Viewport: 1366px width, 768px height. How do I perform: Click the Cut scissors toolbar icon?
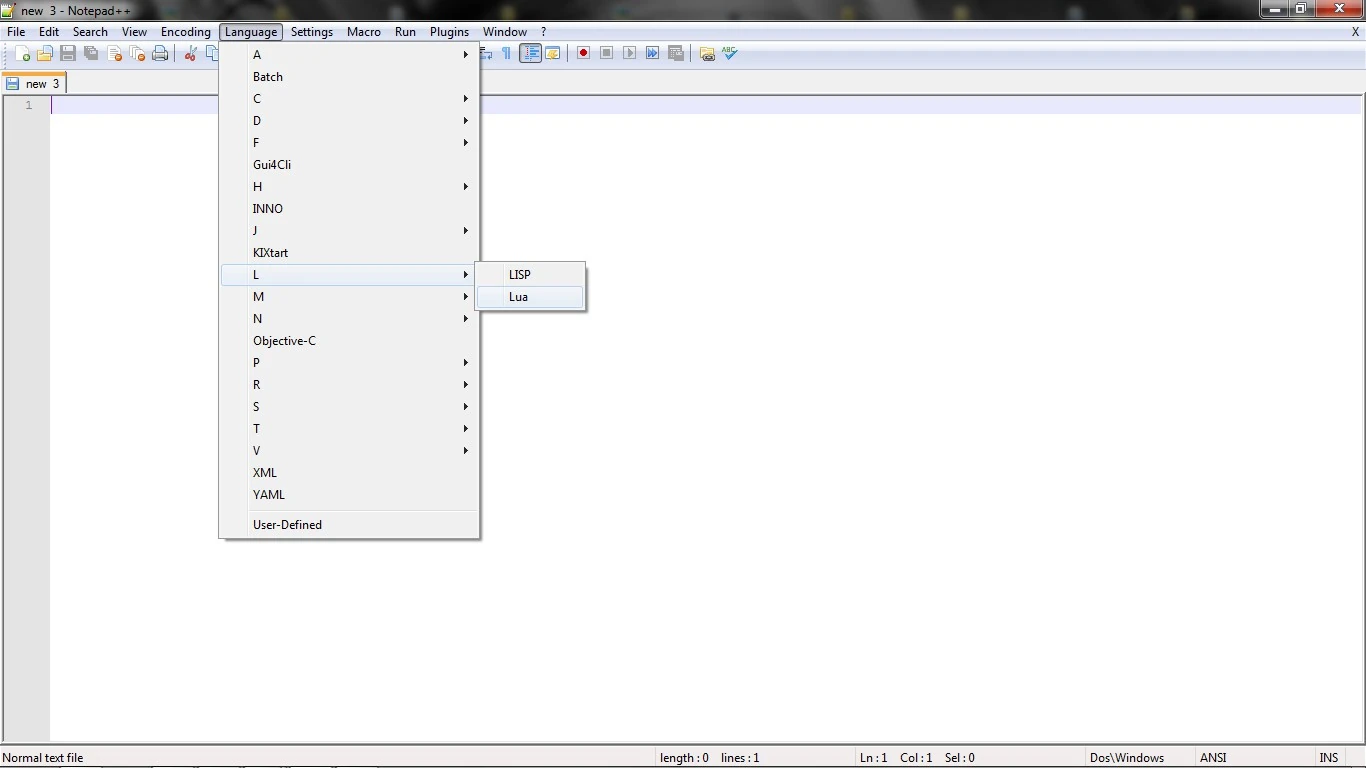(x=190, y=54)
